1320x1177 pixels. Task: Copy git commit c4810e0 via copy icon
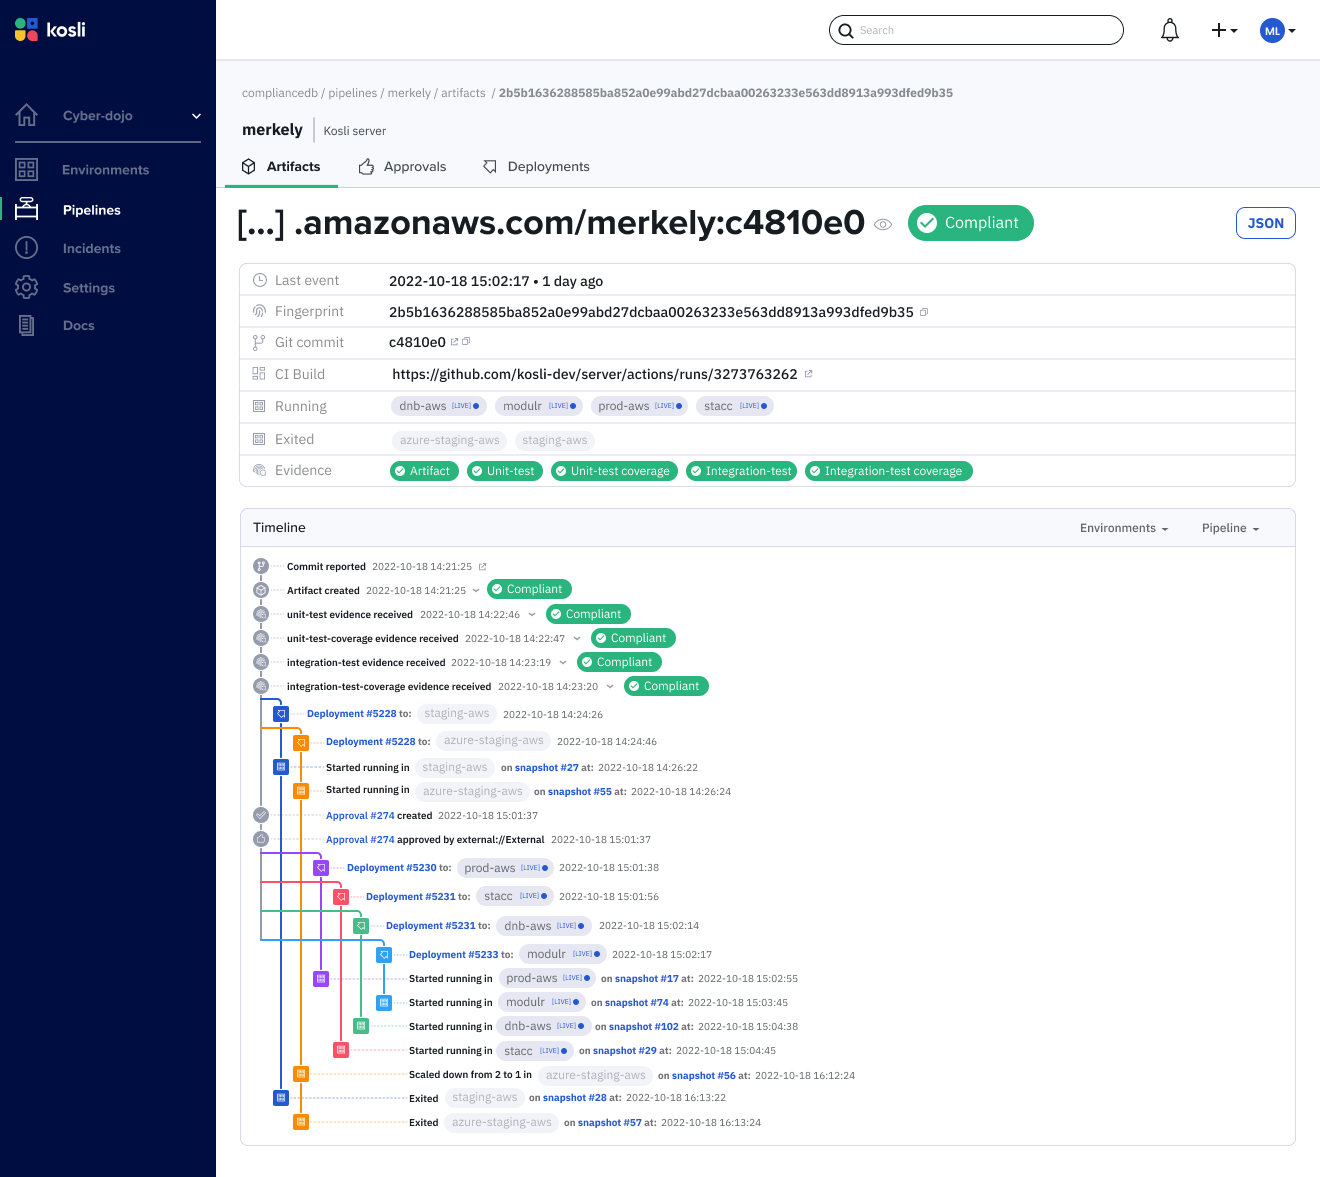[466, 342]
